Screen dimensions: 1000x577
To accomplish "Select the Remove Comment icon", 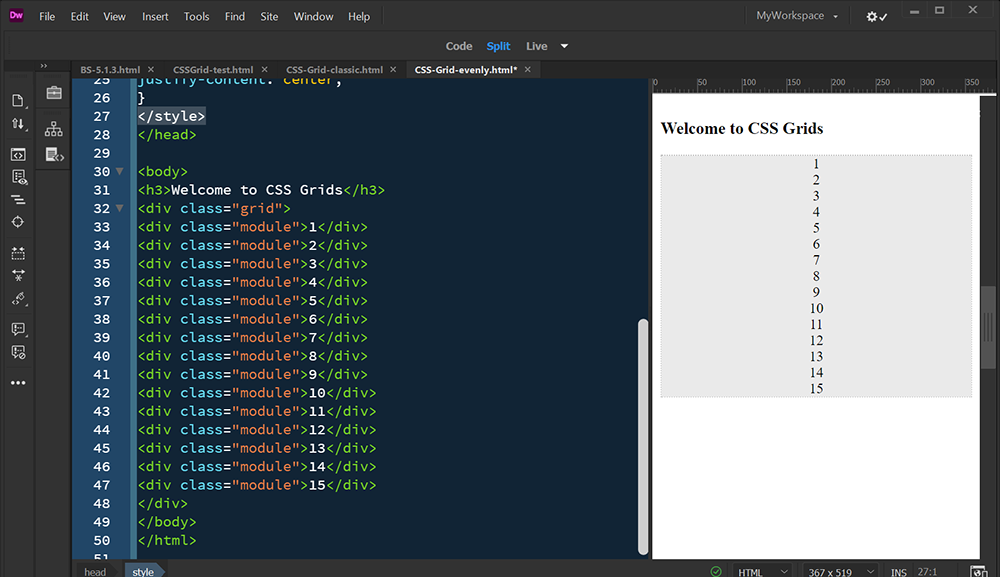I will tap(17, 352).
